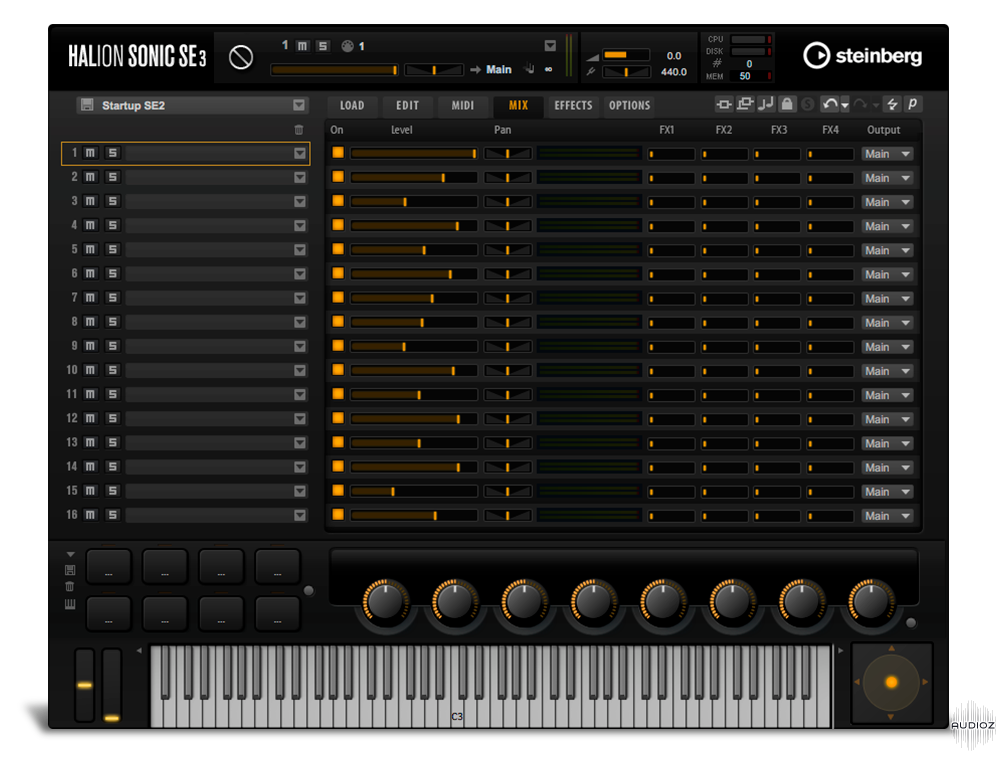The height and width of the screenshot is (760, 1005).
Task: Click the Main output label in the top slot bar
Action: click(499, 70)
